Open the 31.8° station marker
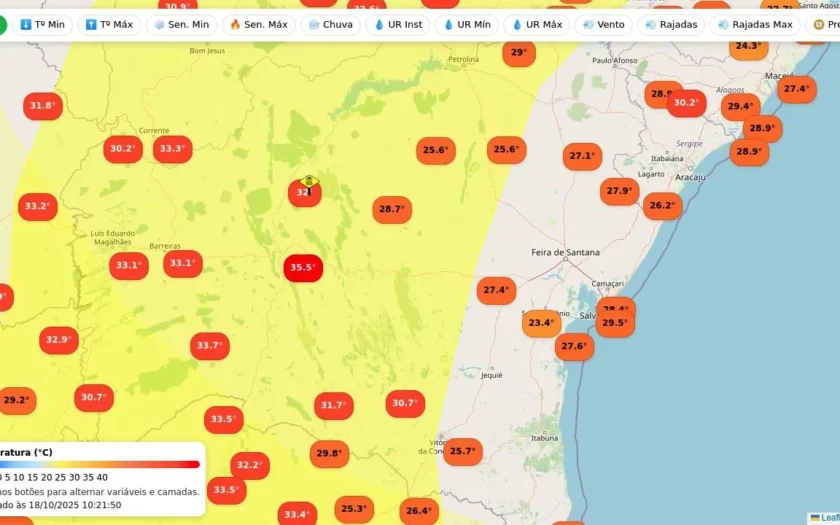This screenshot has width=840, height=525. tap(43, 106)
